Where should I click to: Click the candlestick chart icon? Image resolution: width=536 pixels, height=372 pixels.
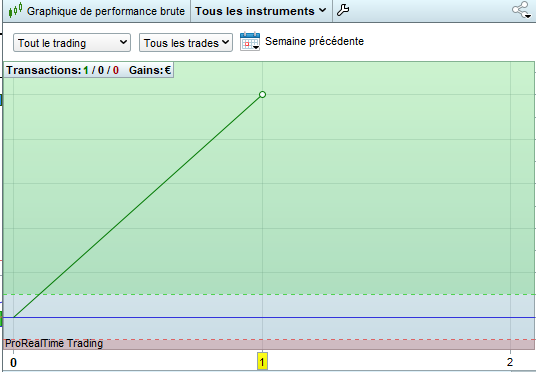click(x=15, y=10)
